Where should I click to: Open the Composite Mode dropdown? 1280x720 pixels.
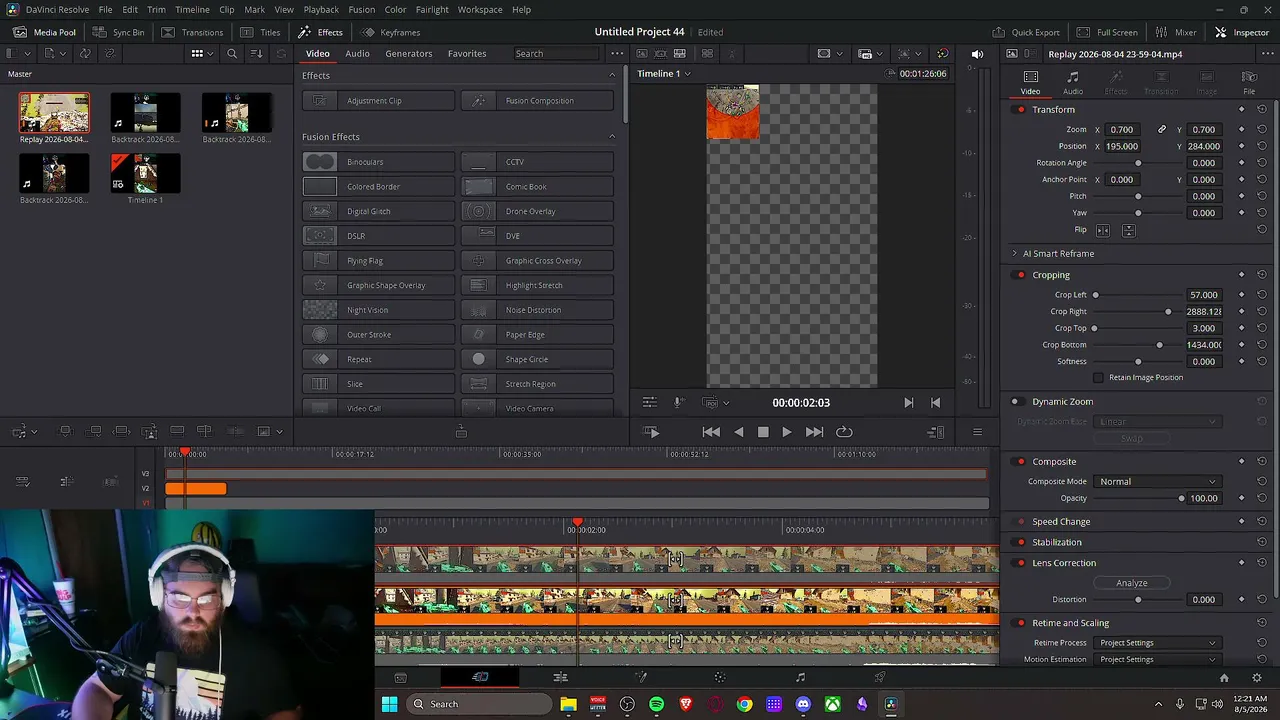coord(1157,482)
